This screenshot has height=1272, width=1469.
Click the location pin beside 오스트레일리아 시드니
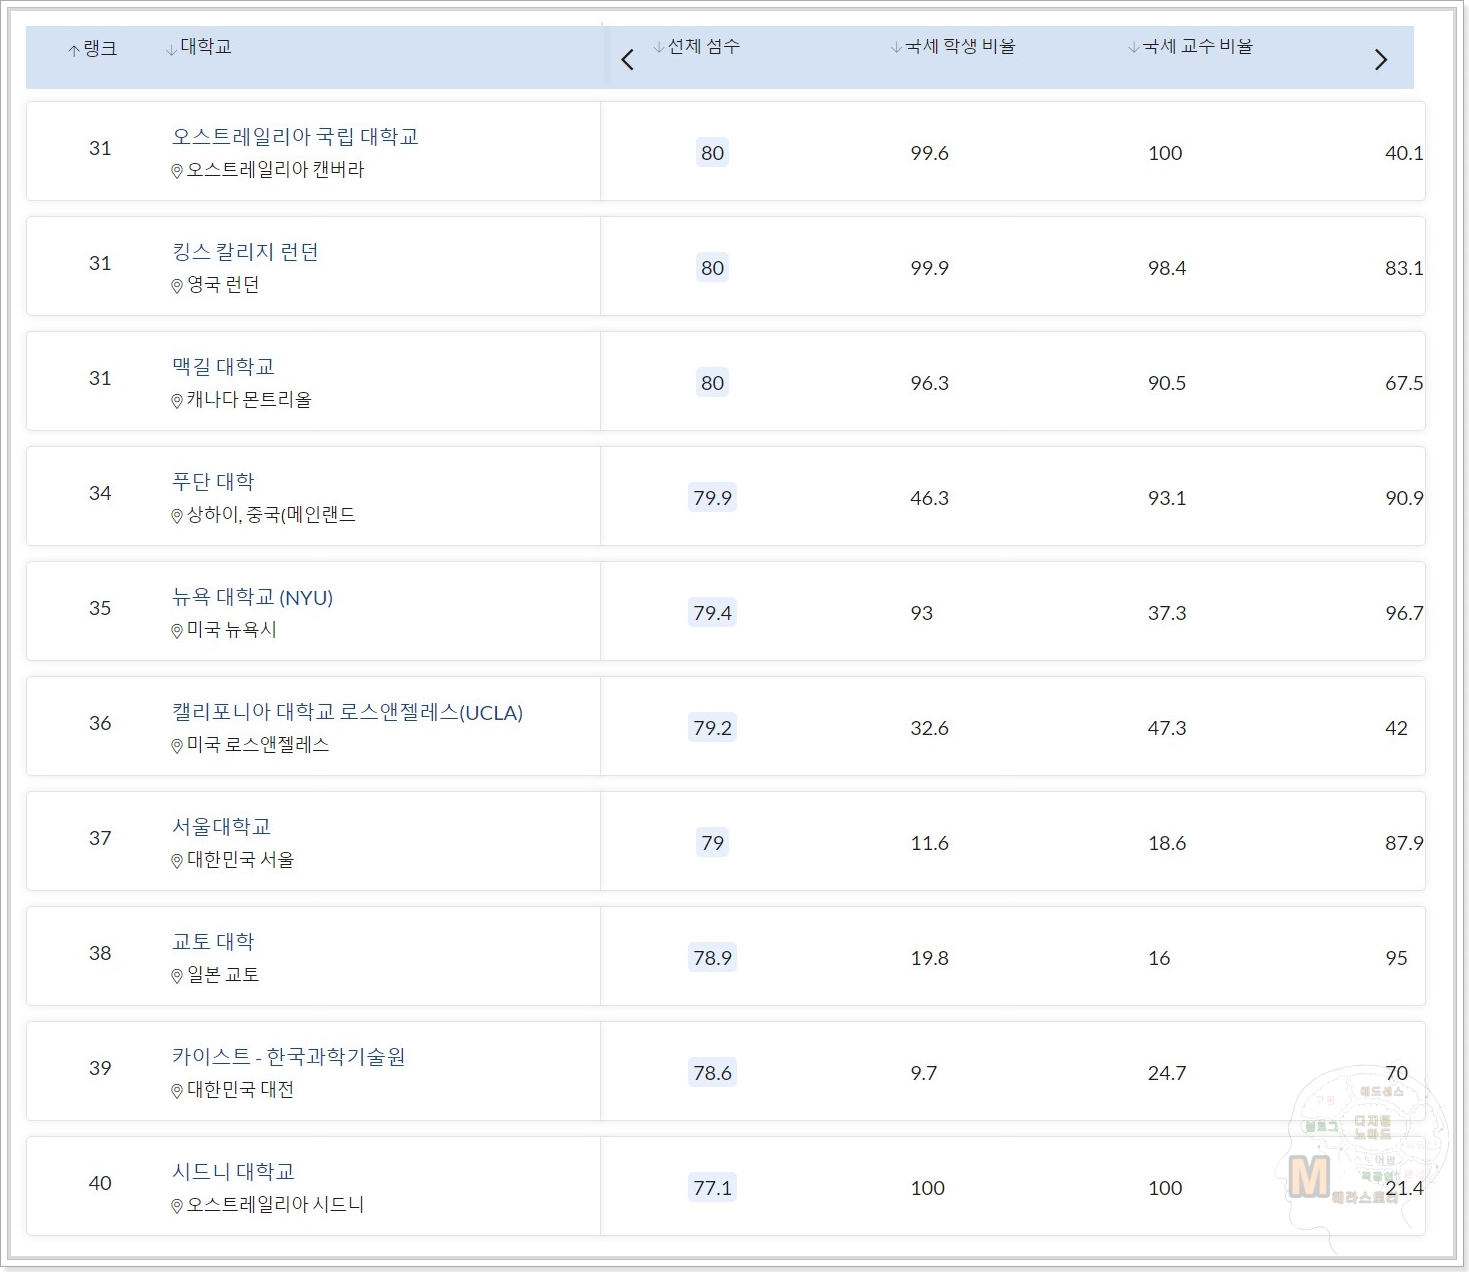click(x=177, y=1206)
